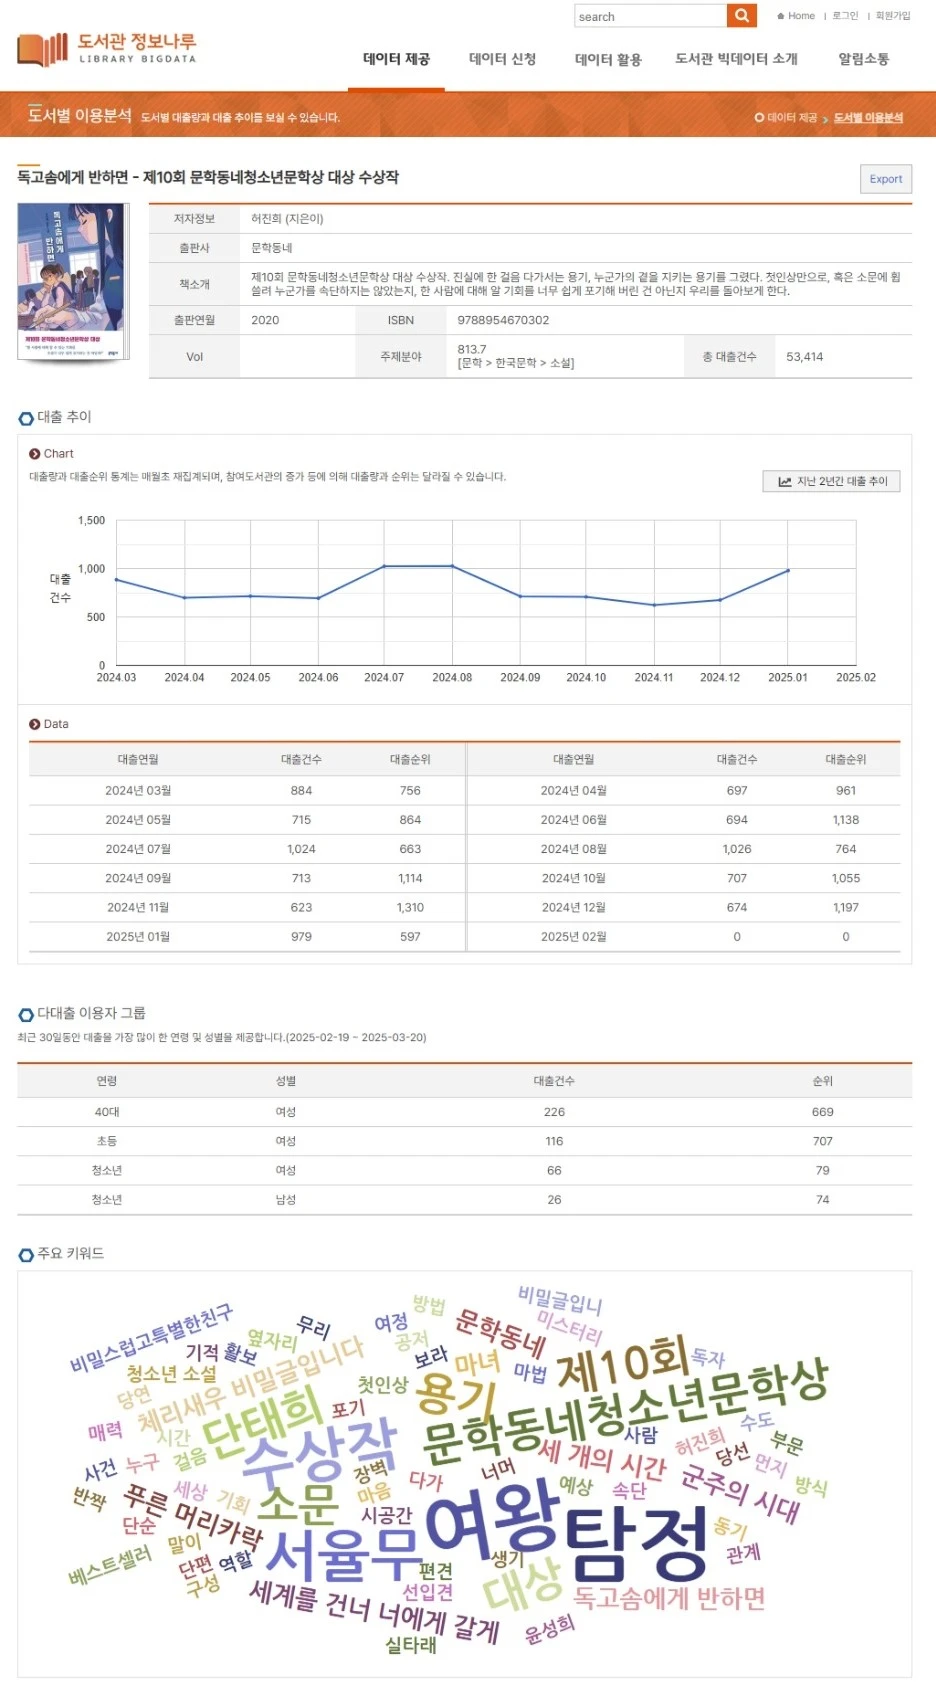936x1688 pixels.
Task: Click the book cover thumbnail
Action: (x=72, y=282)
